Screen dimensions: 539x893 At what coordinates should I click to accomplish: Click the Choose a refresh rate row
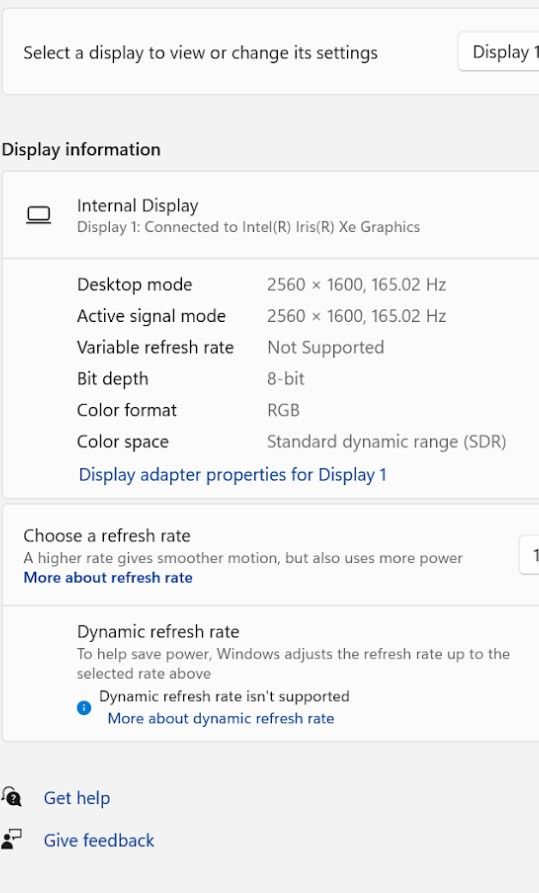tap(271, 555)
